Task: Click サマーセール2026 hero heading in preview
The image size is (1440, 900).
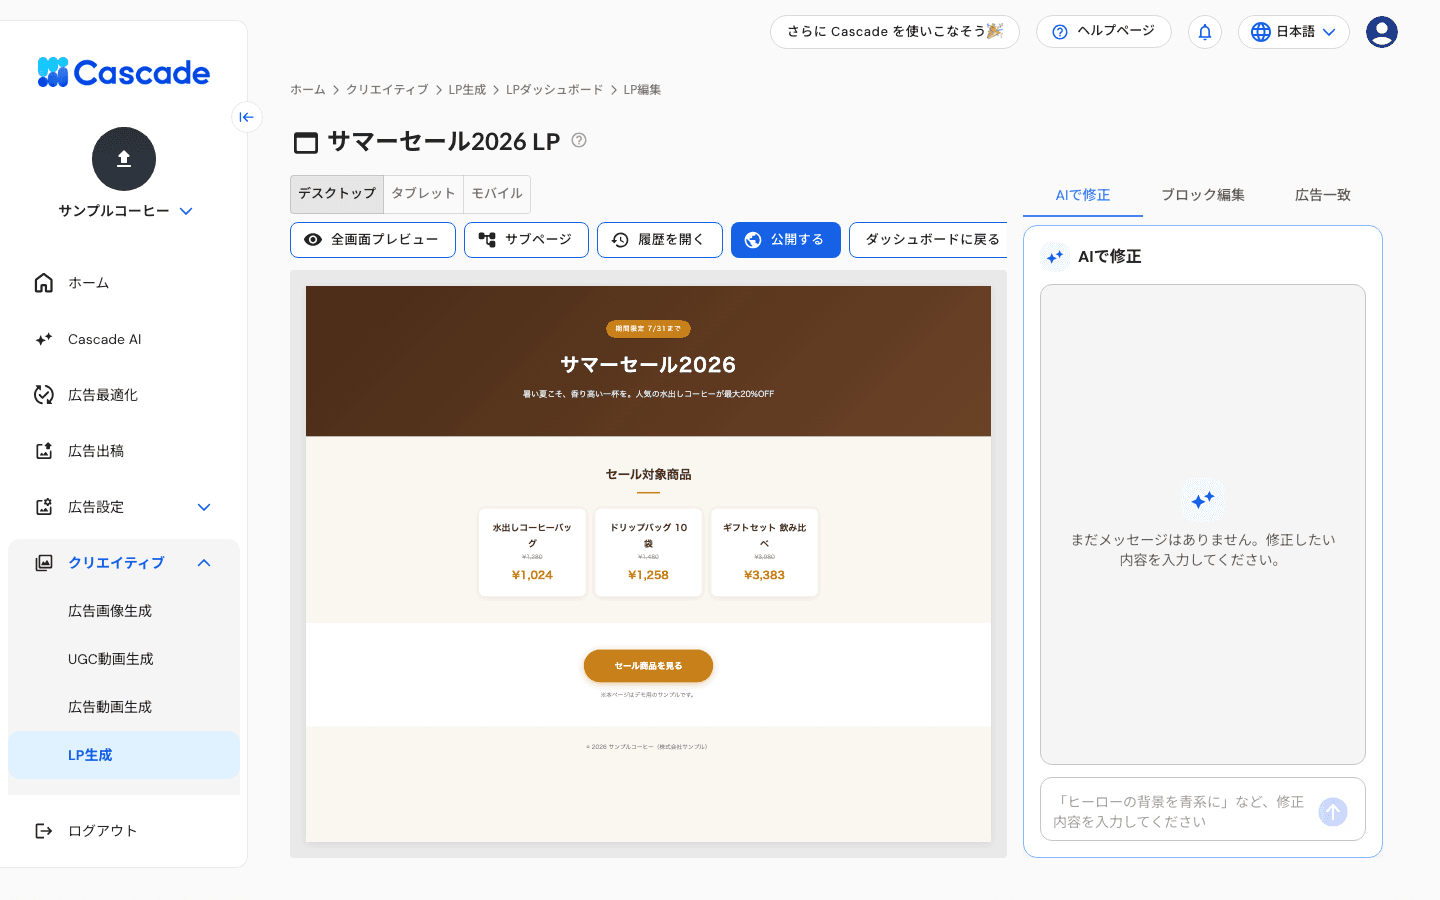Action: [x=648, y=365]
